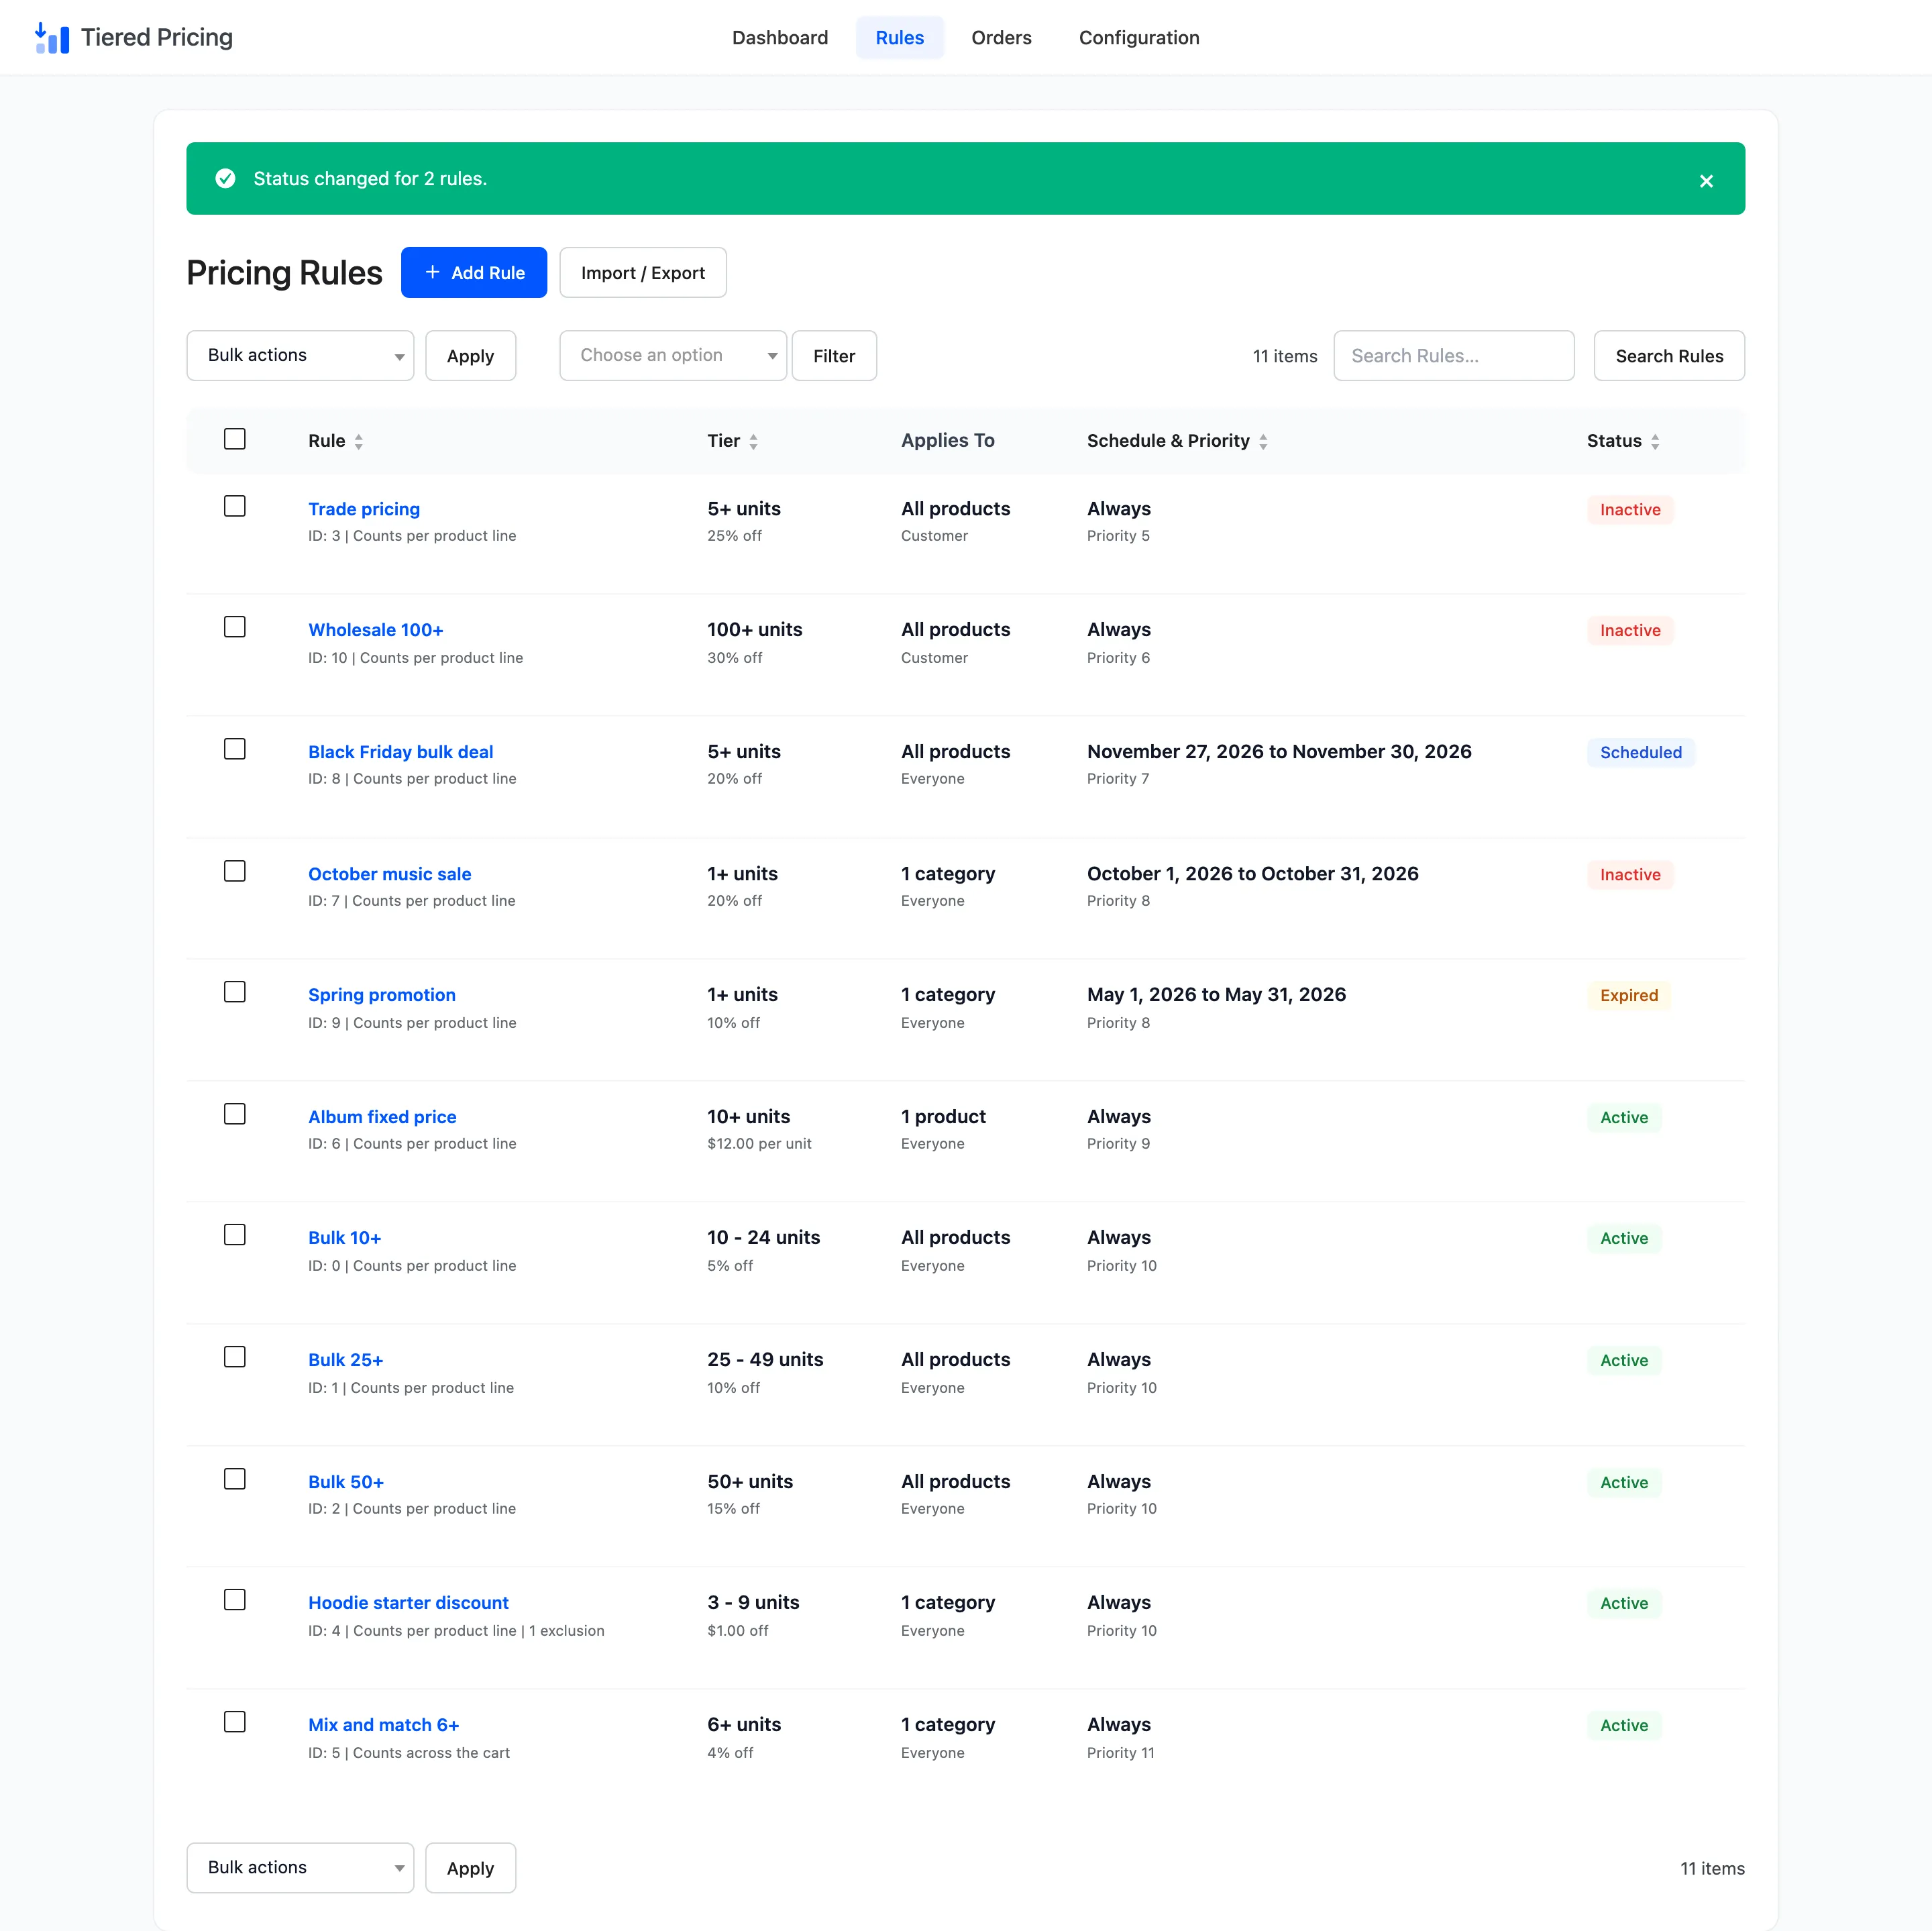Switch to the Orders tab
Screen dimensions: 1932x1931
click(1001, 38)
